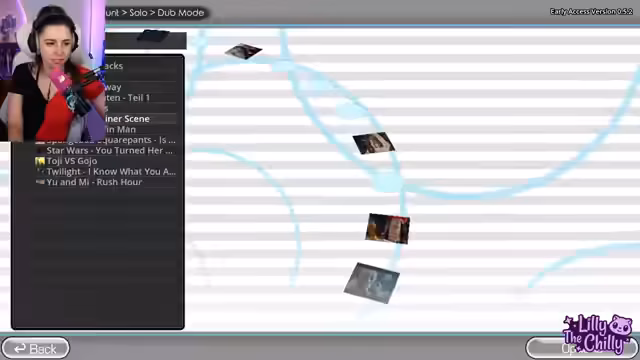Select the Toji VS Gojo track
The width and height of the screenshot is (640, 360).
pos(106,161)
